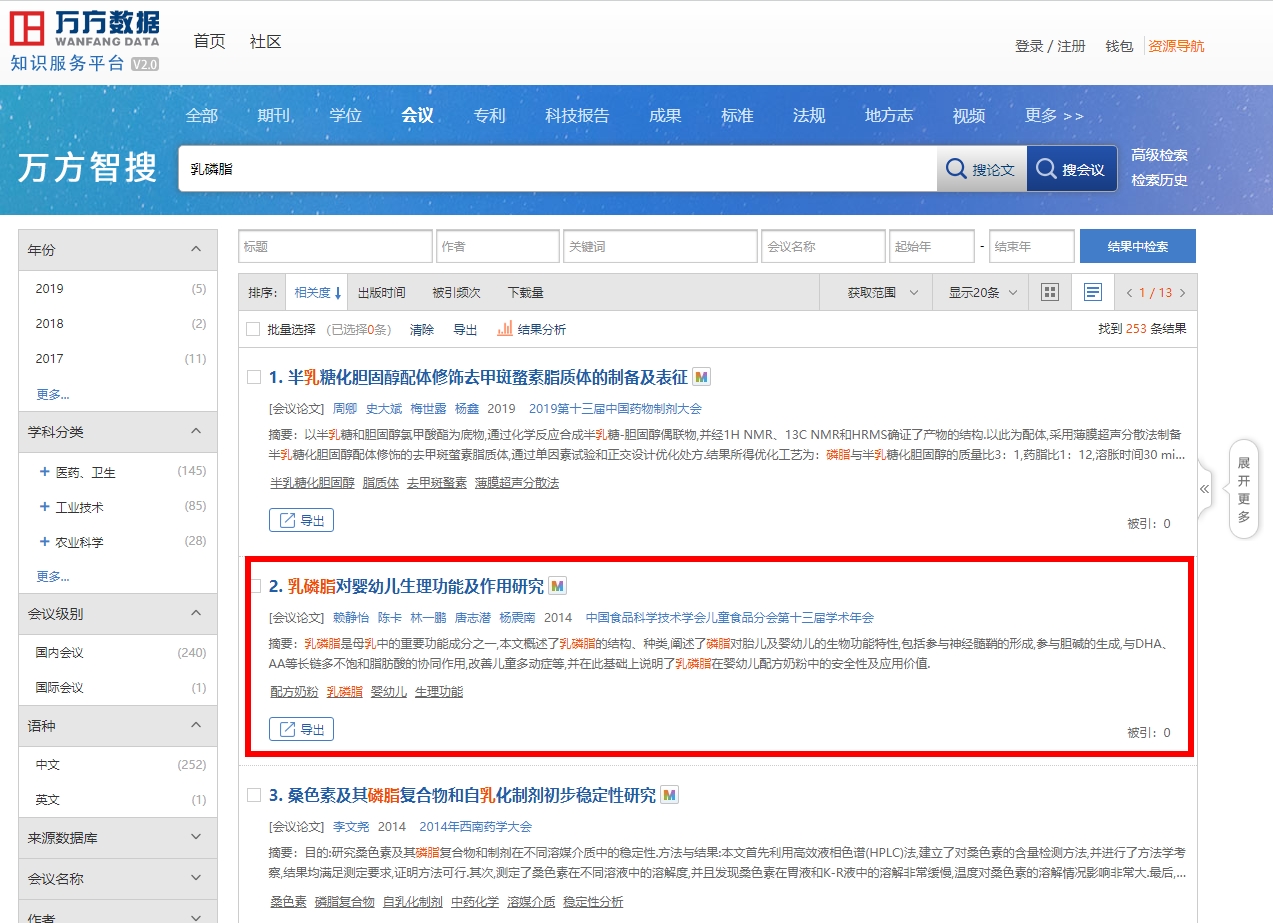Open the 显示20条 per-page dropdown
The width and height of the screenshot is (1273, 923).
(982, 293)
